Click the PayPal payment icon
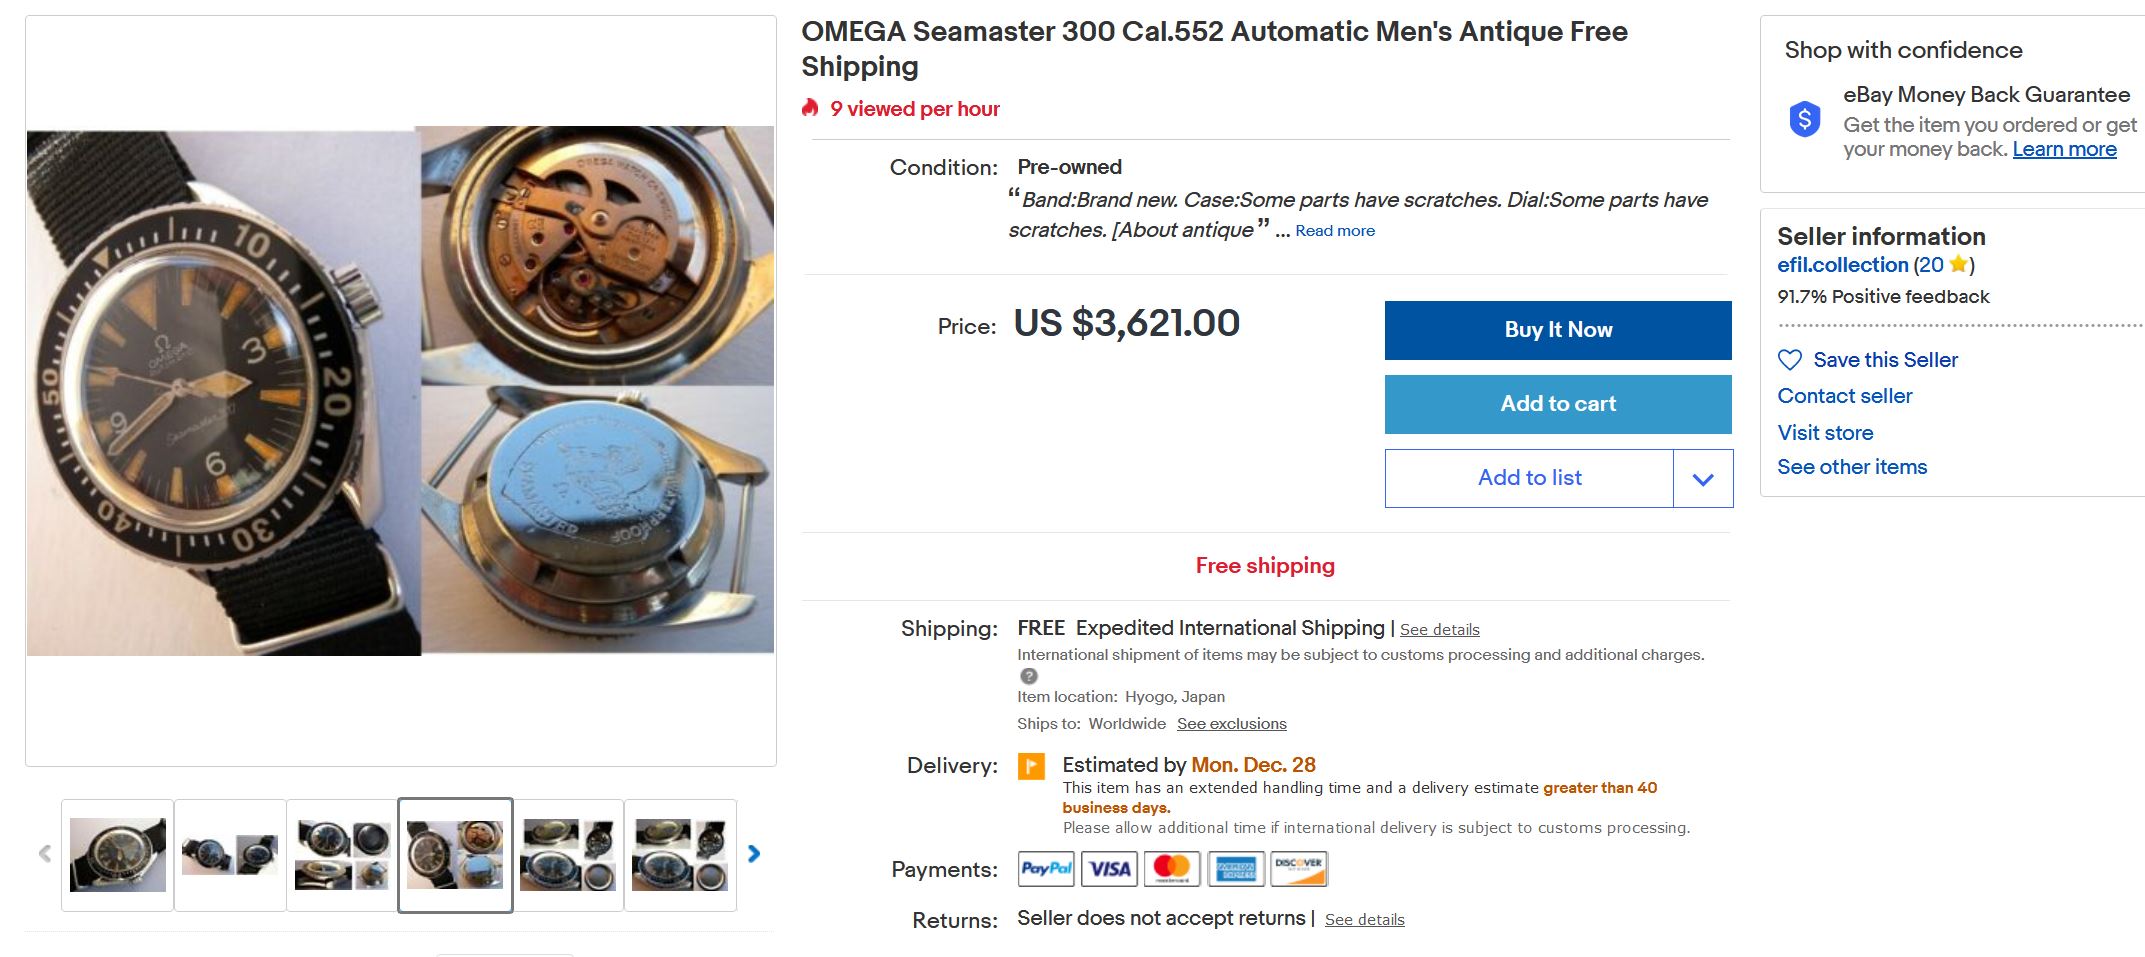2145x957 pixels. (x=1046, y=869)
